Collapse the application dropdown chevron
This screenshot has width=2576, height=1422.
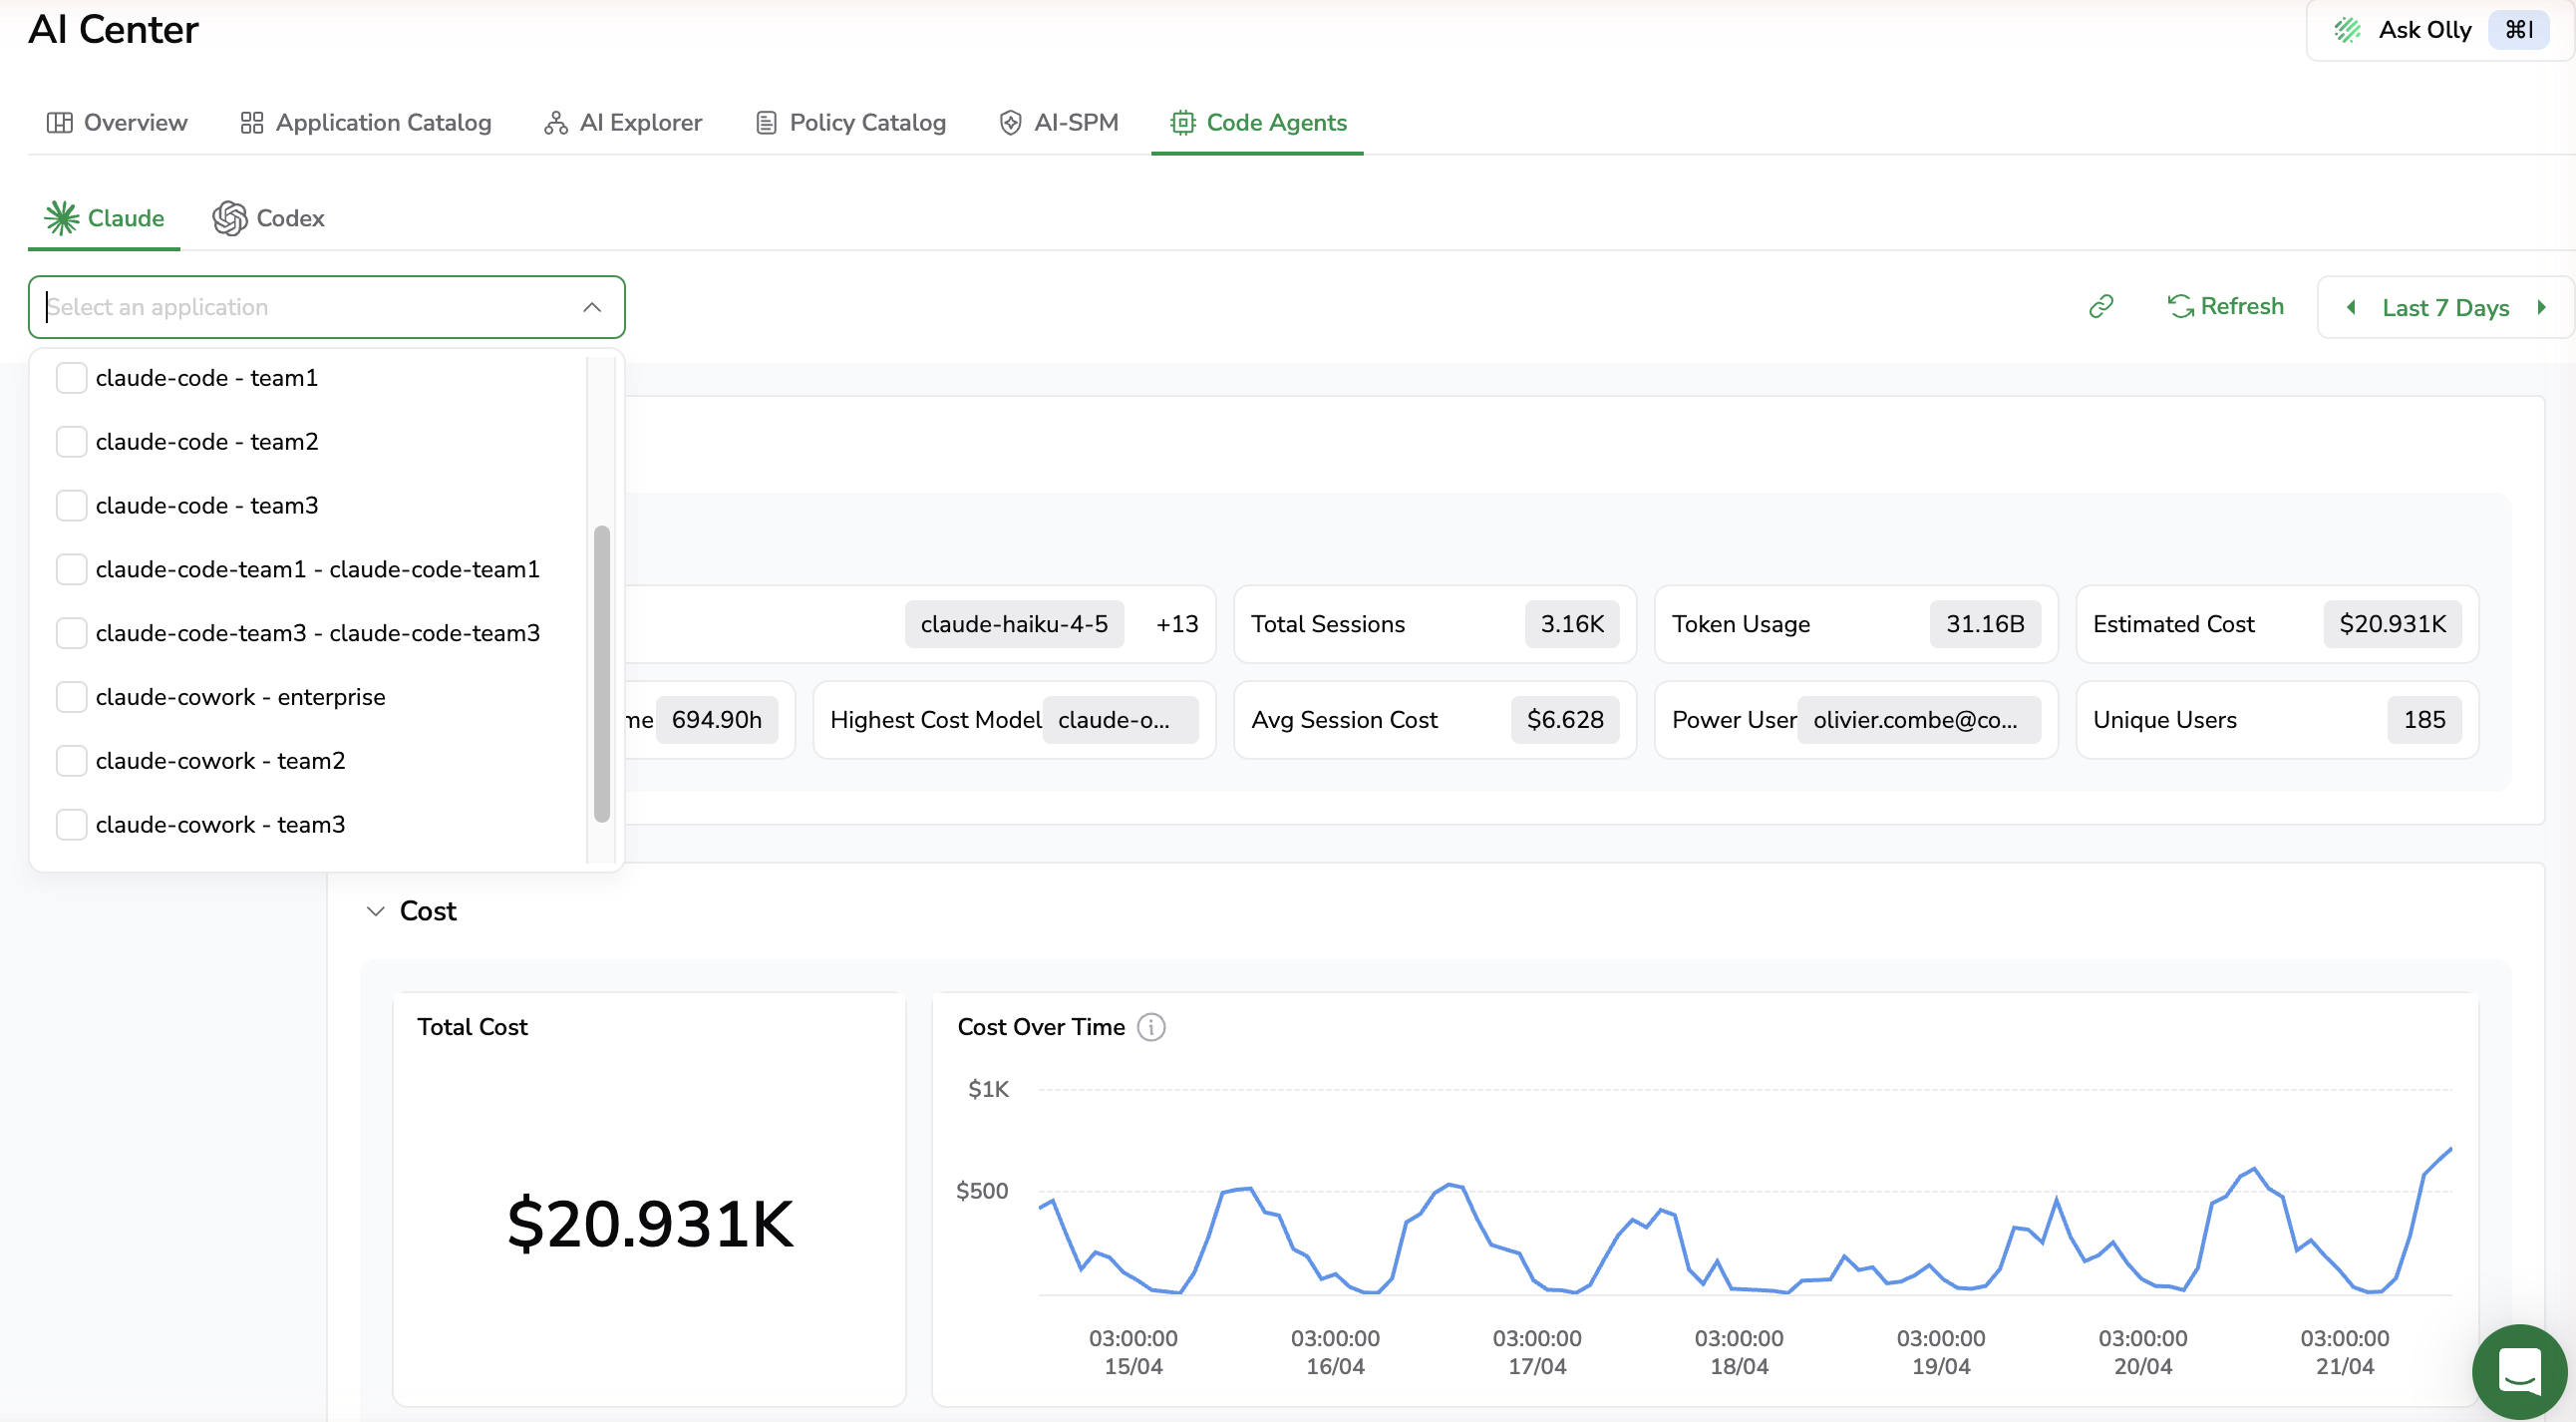tap(592, 307)
